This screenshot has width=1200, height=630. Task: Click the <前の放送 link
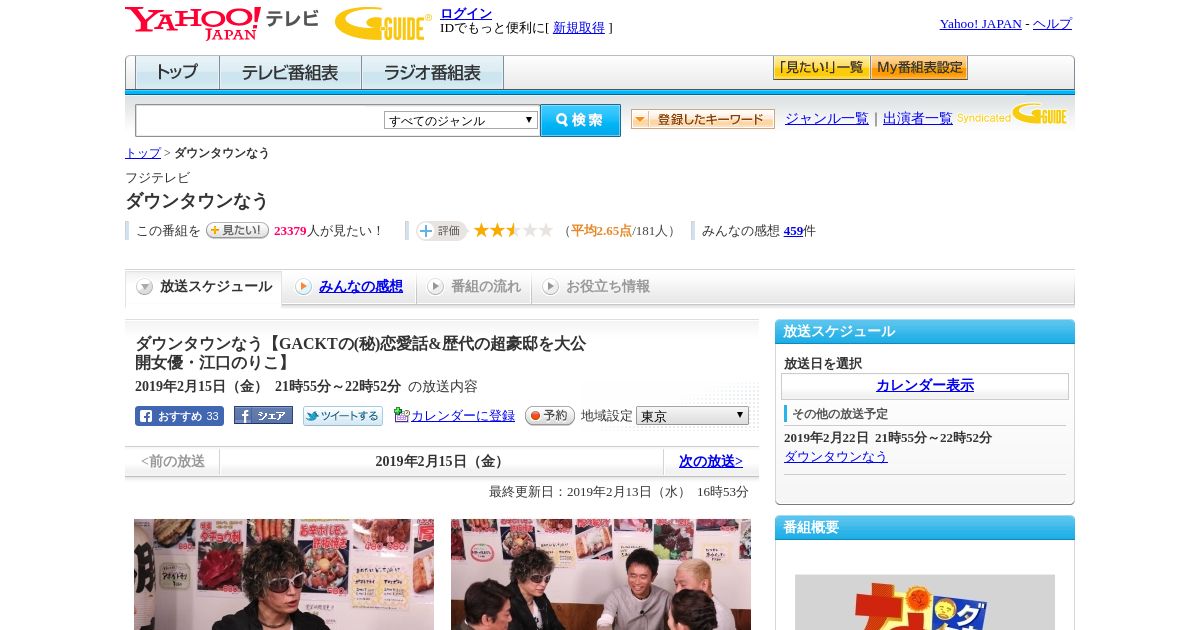[x=173, y=461]
